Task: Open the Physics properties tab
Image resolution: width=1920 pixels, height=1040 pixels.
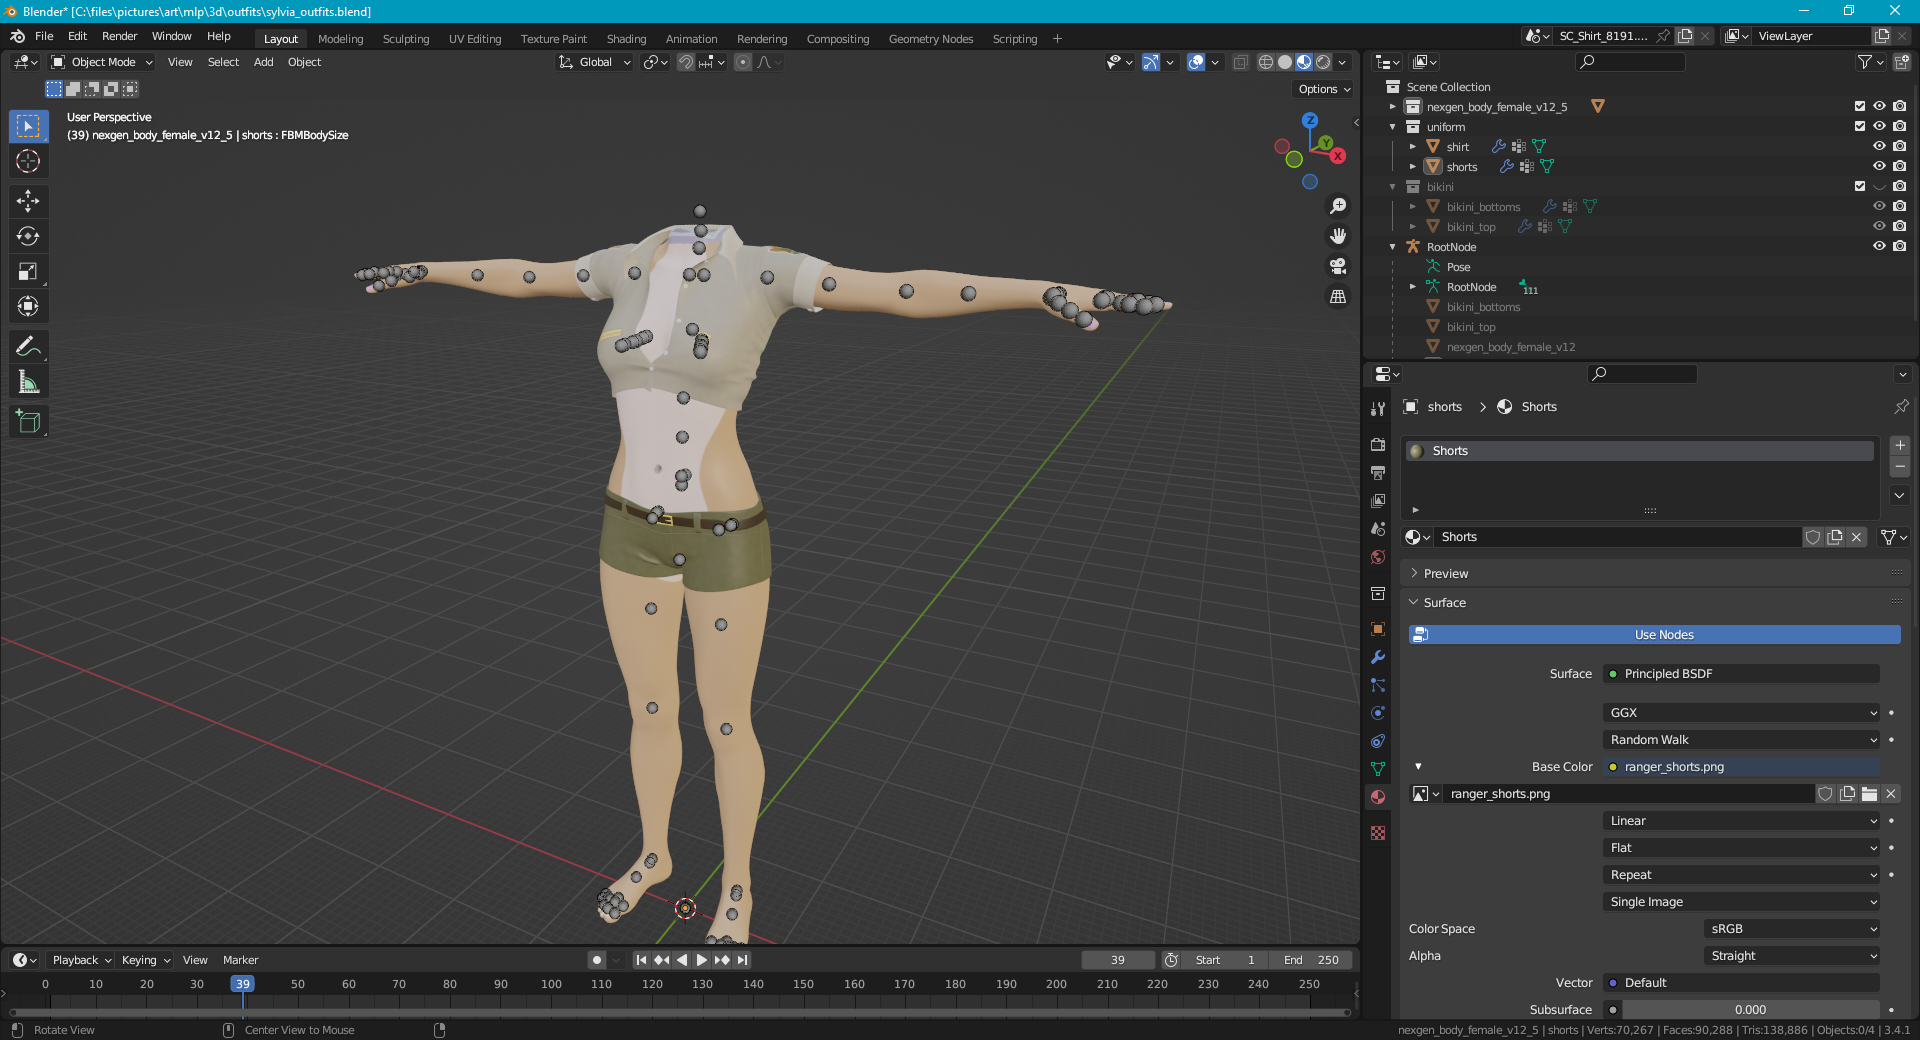Action: tap(1378, 713)
